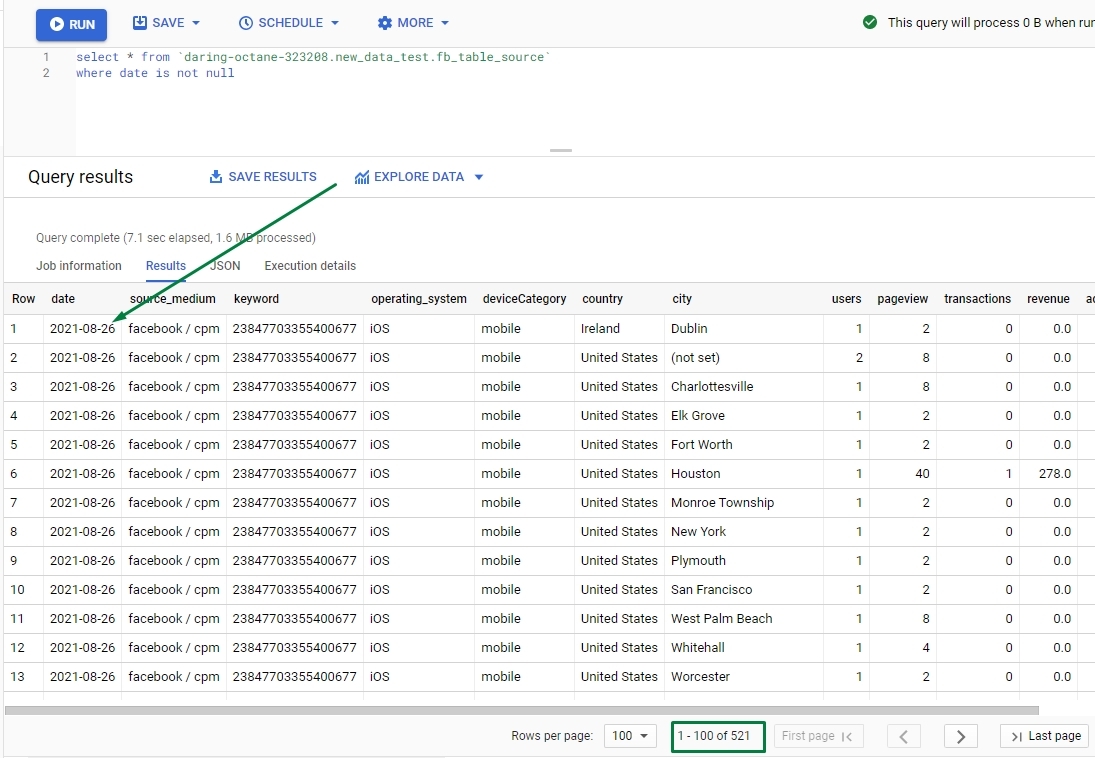Click the previous page chevron
This screenshot has width=1095, height=758.
[903, 736]
